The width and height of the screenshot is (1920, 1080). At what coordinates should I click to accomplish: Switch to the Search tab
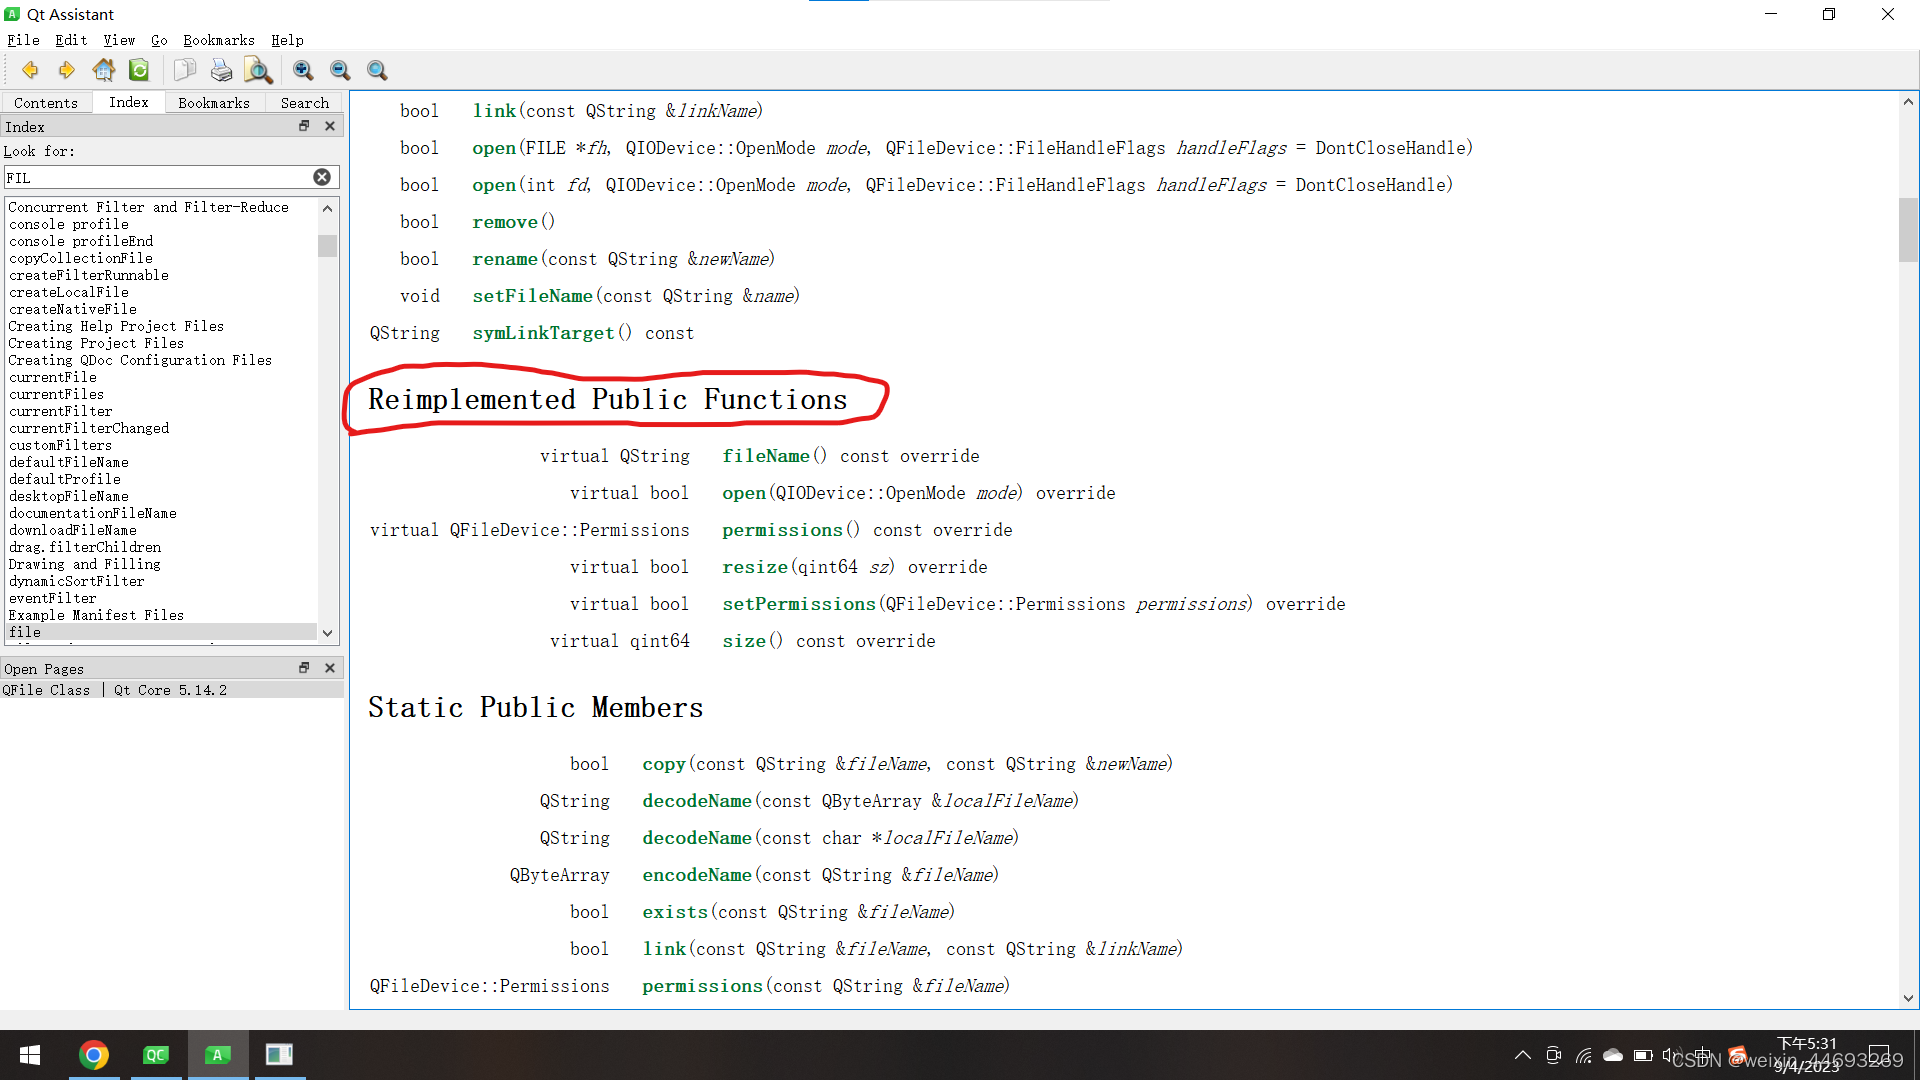point(305,102)
